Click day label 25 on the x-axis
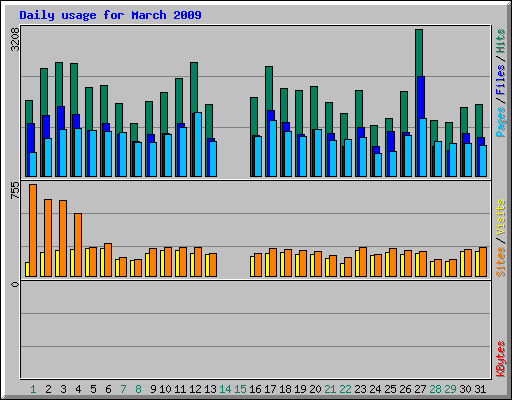 (390, 389)
